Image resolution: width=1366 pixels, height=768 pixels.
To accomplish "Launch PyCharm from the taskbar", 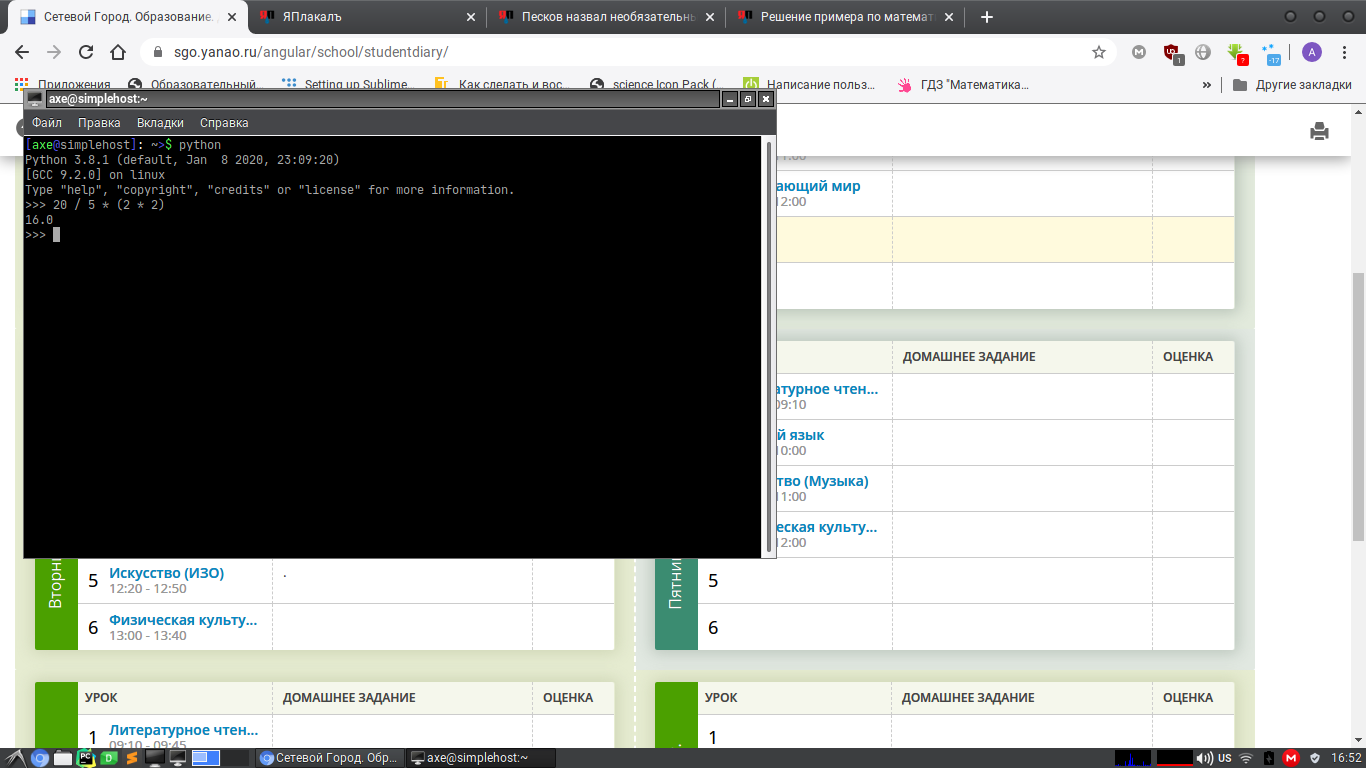I will click(86, 758).
